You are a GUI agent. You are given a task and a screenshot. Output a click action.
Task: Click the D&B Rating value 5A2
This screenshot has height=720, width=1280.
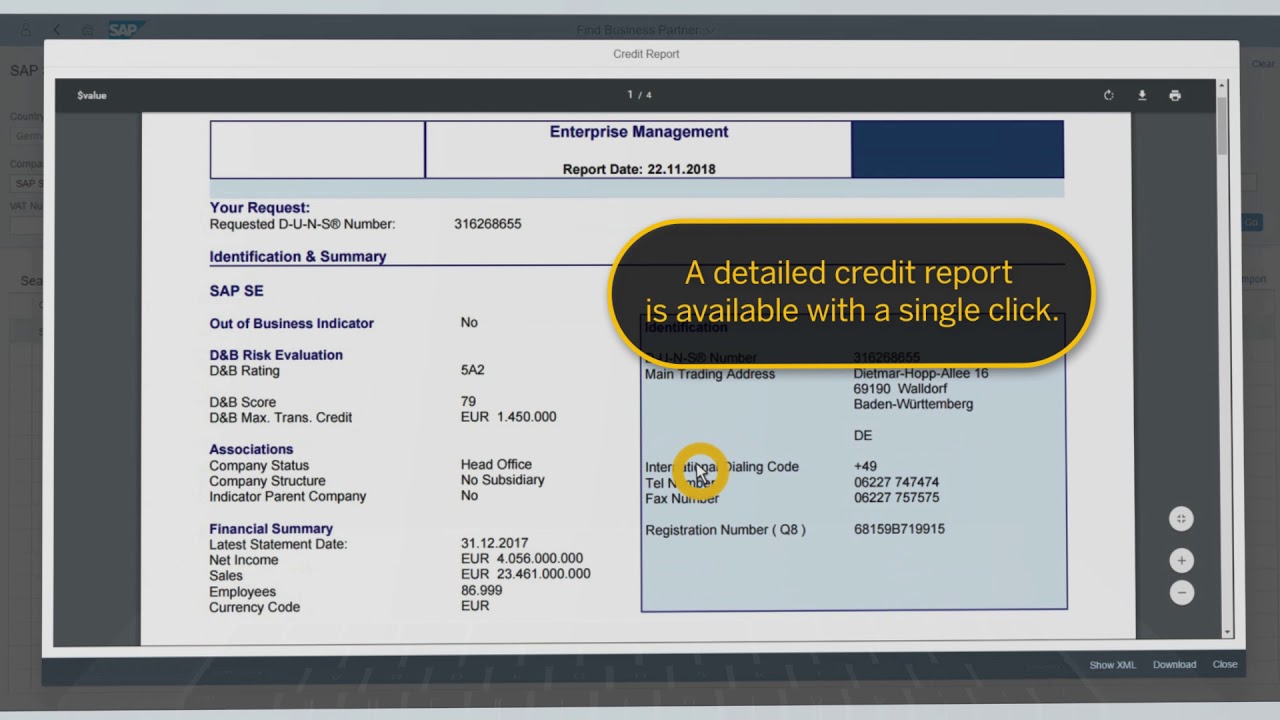(472, 370)
